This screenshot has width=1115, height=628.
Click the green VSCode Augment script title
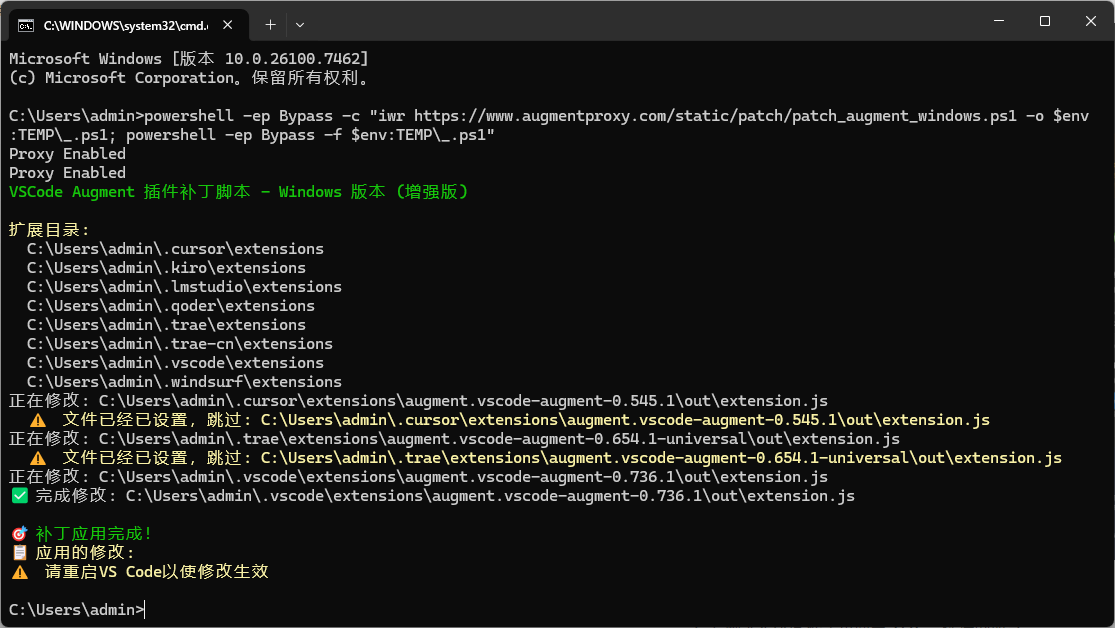[238, 192]
